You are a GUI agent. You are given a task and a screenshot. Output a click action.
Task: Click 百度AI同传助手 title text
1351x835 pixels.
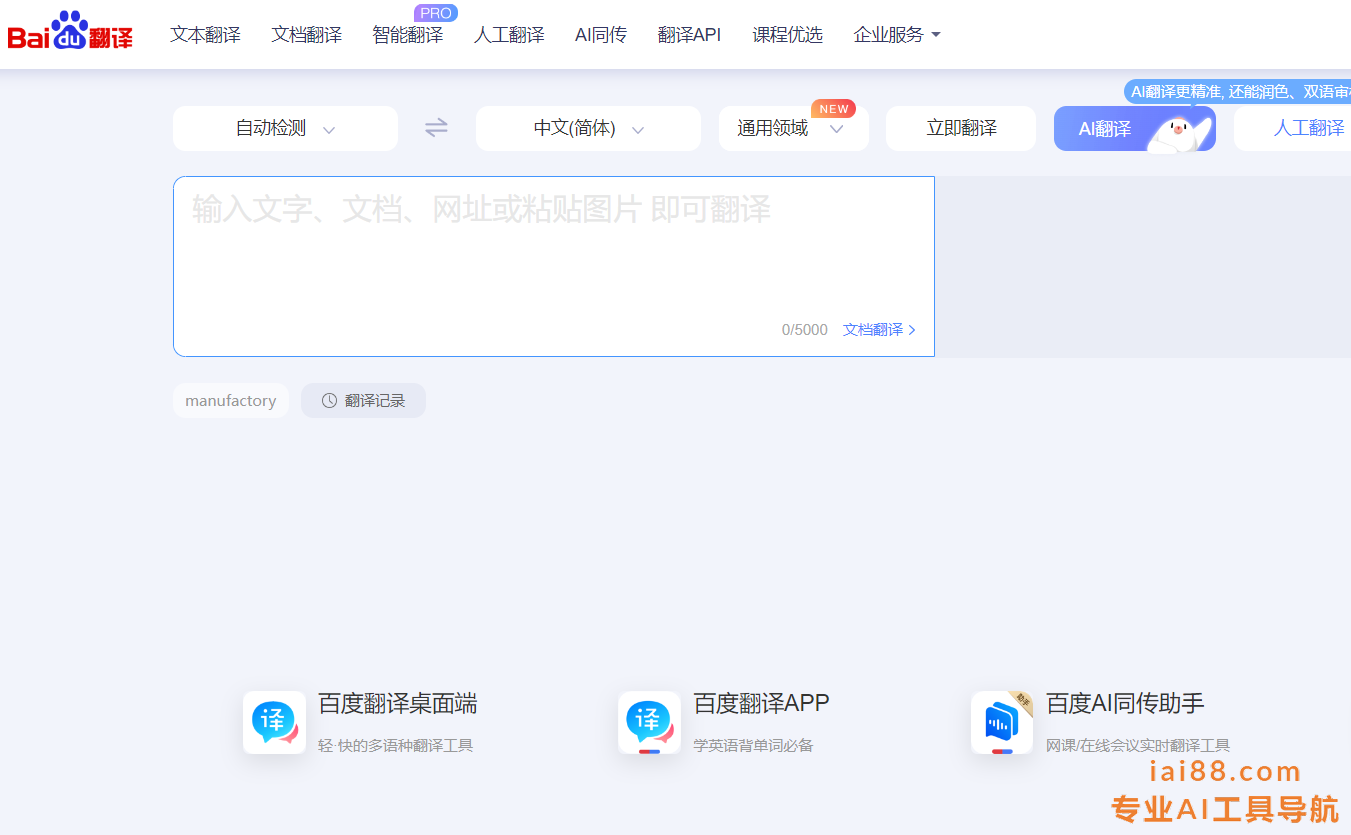pyautogui.click(x=1125, y=703)
